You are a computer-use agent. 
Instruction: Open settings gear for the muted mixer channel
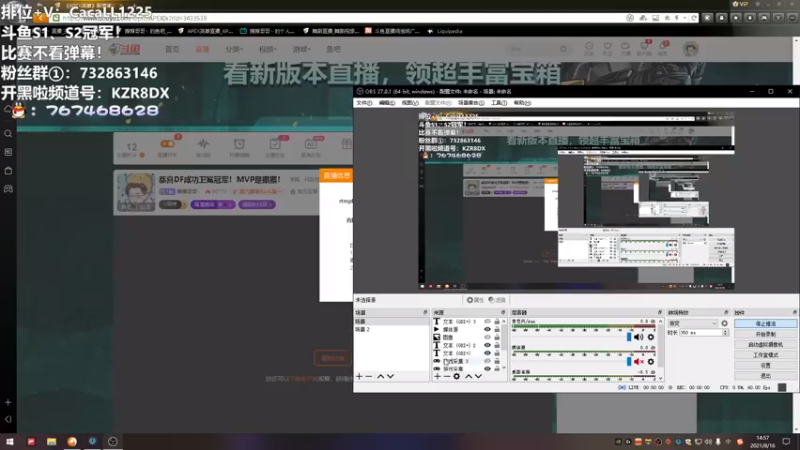click(x=651, y=362)
